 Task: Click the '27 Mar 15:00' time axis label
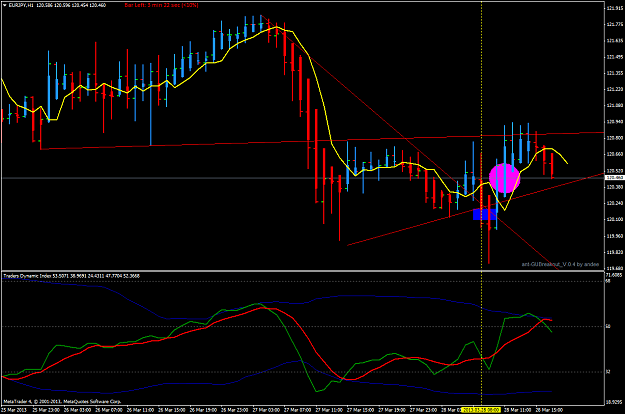pyautogui.click(x=359, y=410)
